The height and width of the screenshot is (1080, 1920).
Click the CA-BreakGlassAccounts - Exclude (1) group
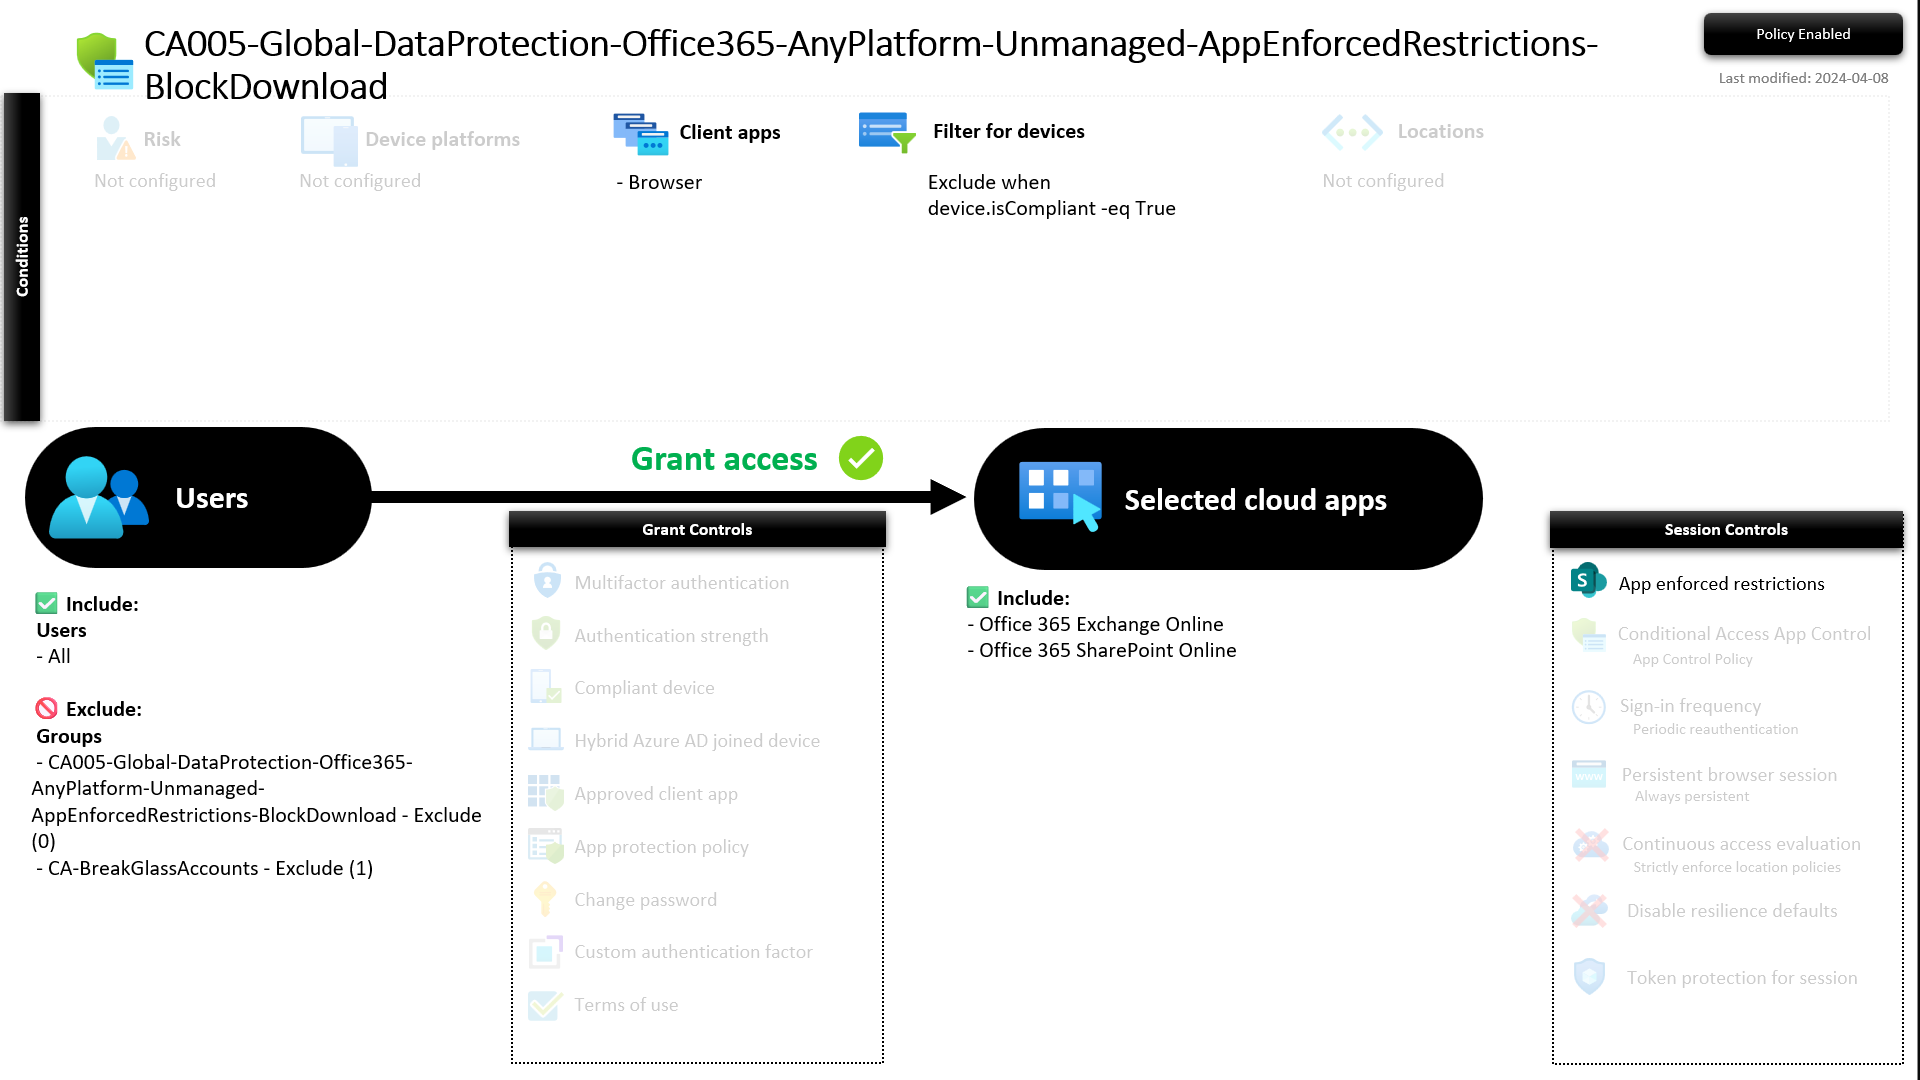205,868
